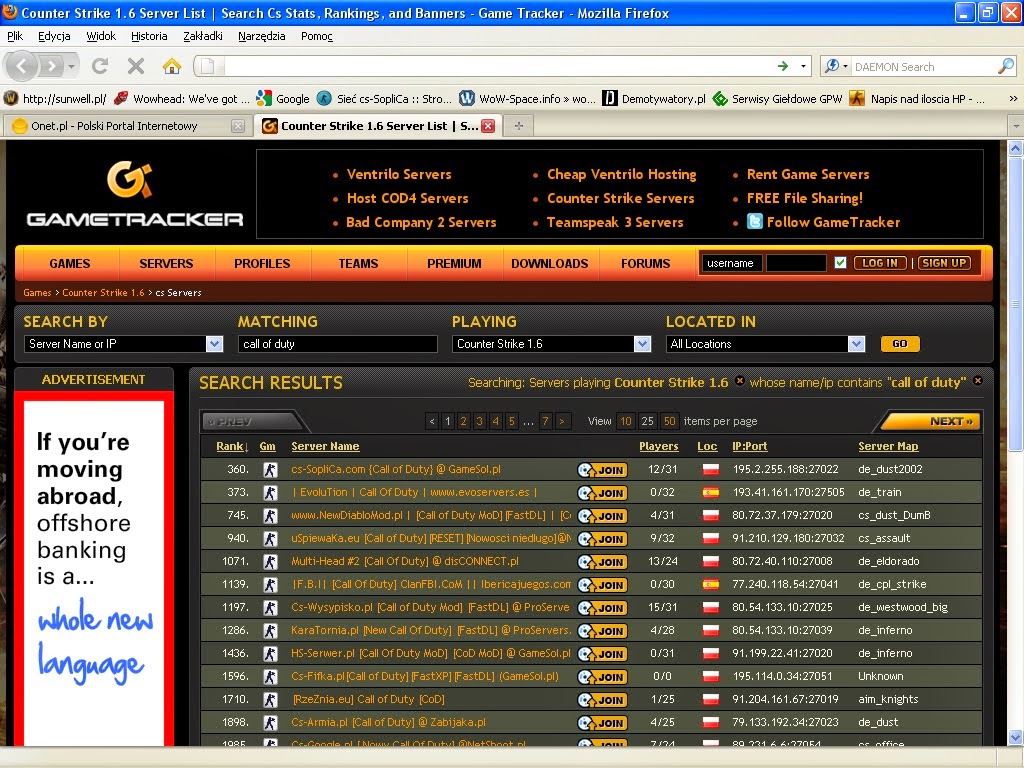Open the address bar history dropdown
The height and width of the screenshot is (768, 1024).
(803, 66)
